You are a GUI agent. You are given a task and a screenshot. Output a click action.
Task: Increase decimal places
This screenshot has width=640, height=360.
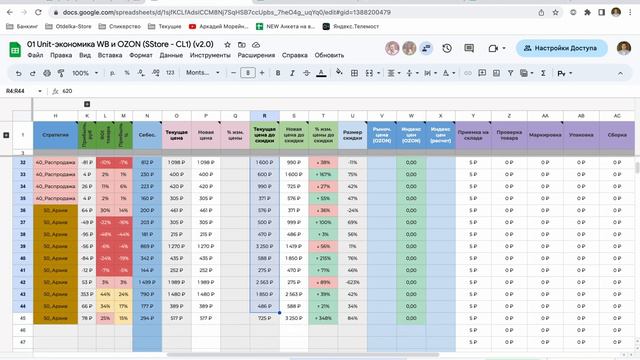click(156, 73)
